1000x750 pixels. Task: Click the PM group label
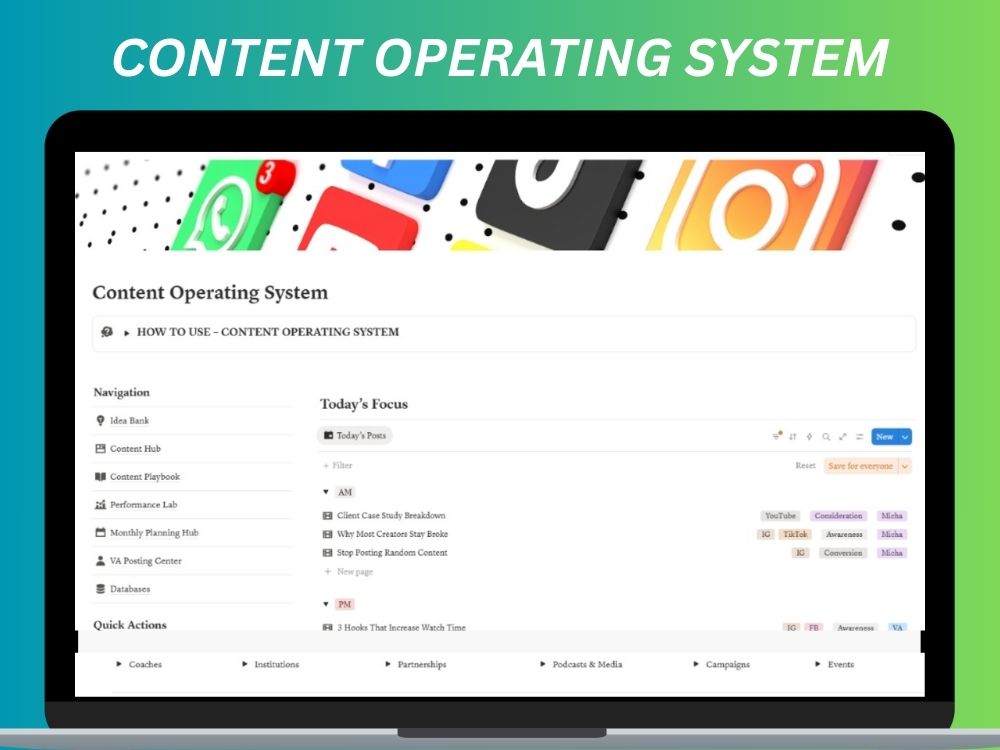[344, 604]
